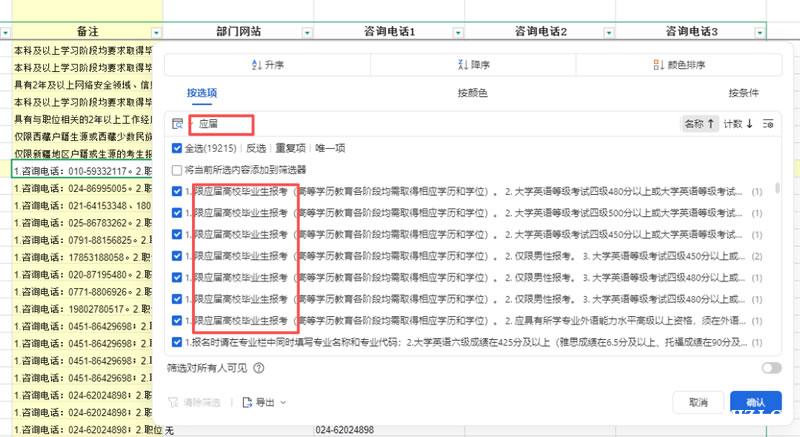800x437 pixels.
Task: Click the search-mode icon beside the filter box
Action: [178, 124]
